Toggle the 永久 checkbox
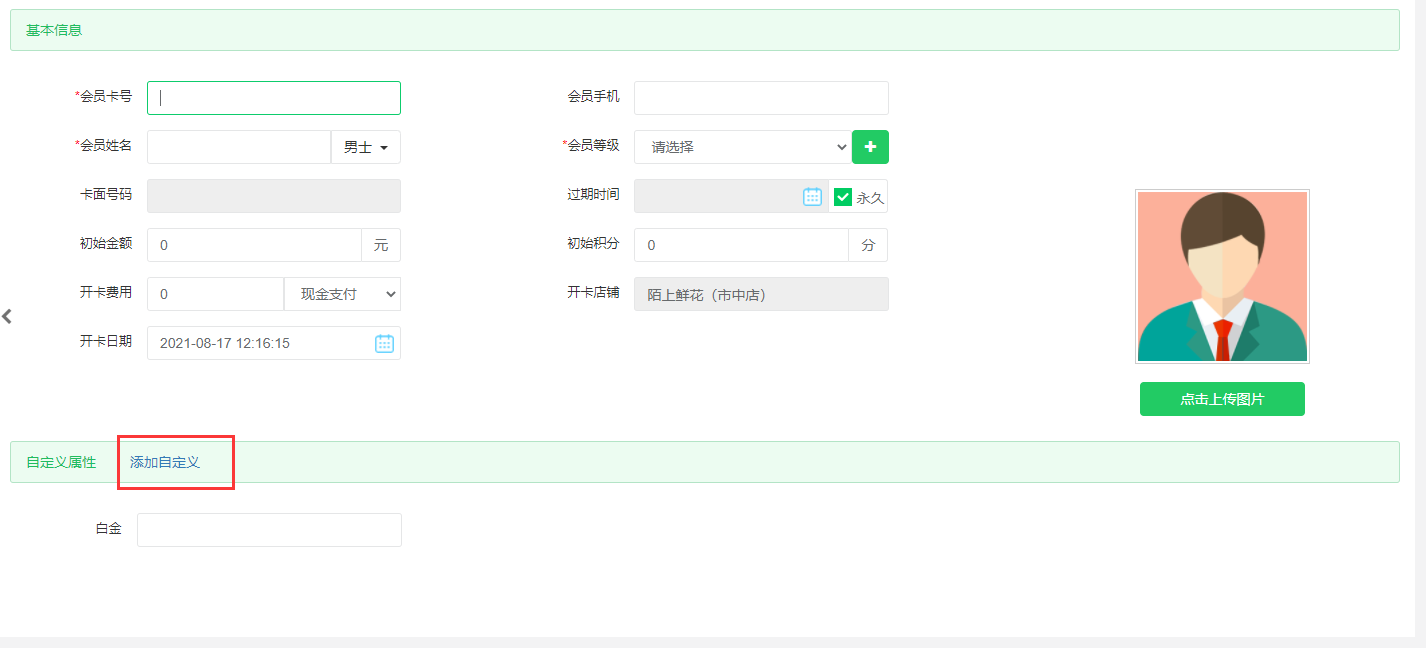The width and height of the screenshot is (1426, 648). pos(843,197)
